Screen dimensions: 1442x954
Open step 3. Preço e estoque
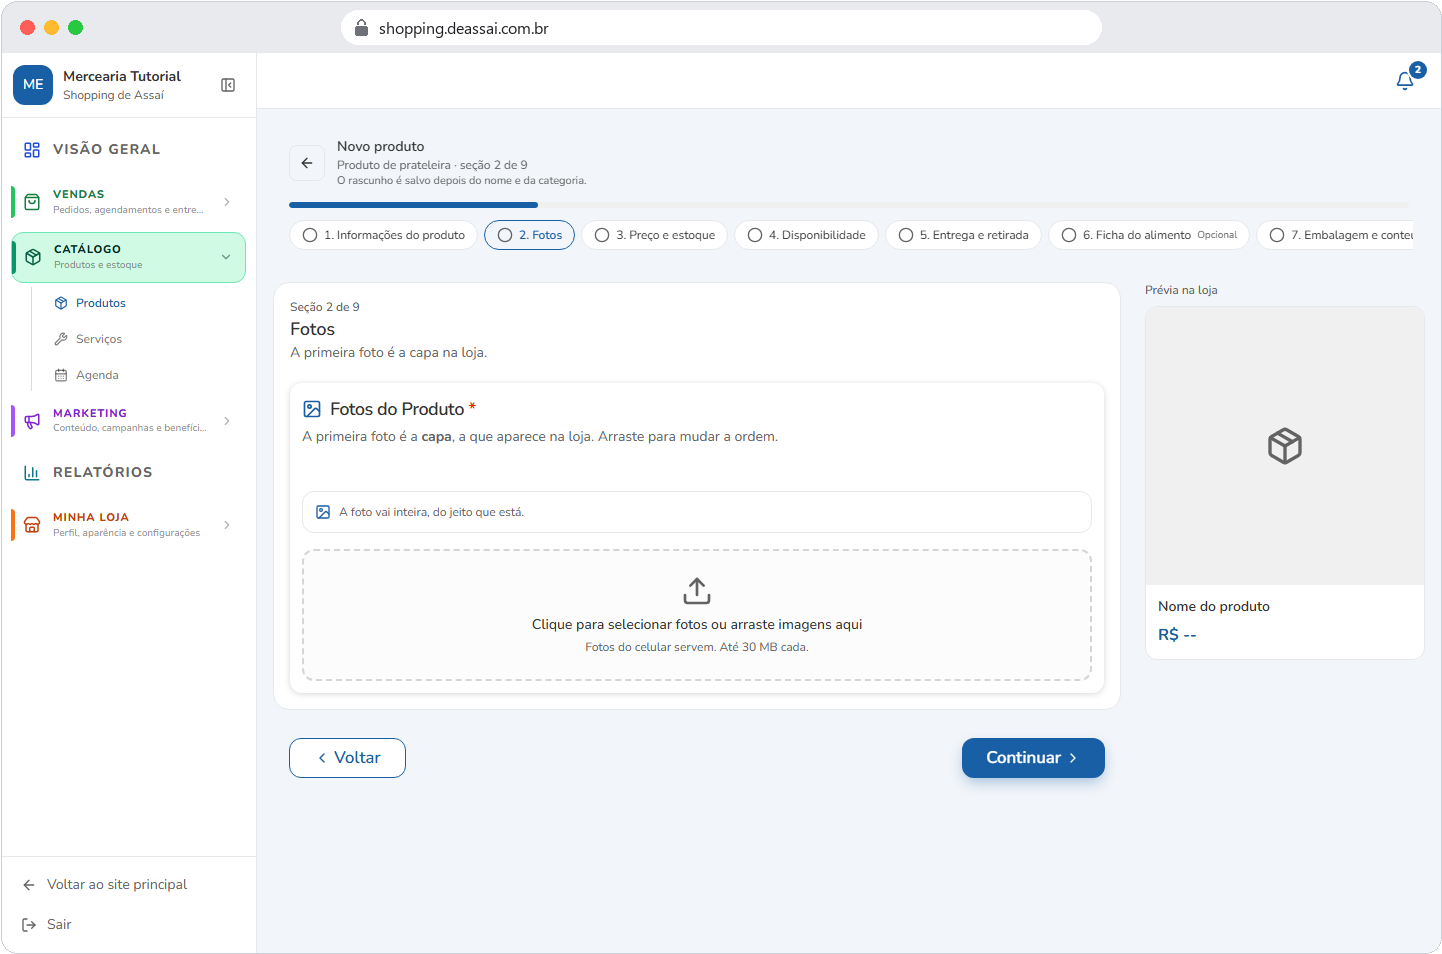pos(655,235)
